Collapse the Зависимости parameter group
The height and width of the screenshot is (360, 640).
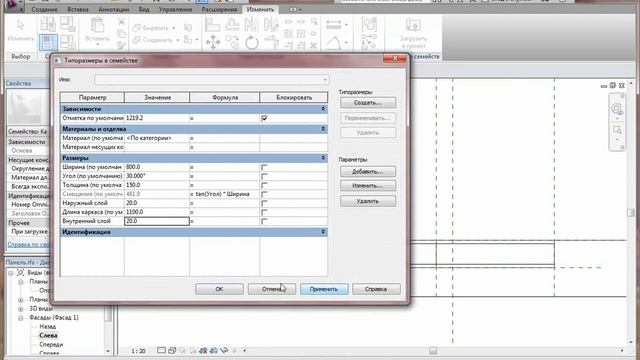tap(323, 109)
